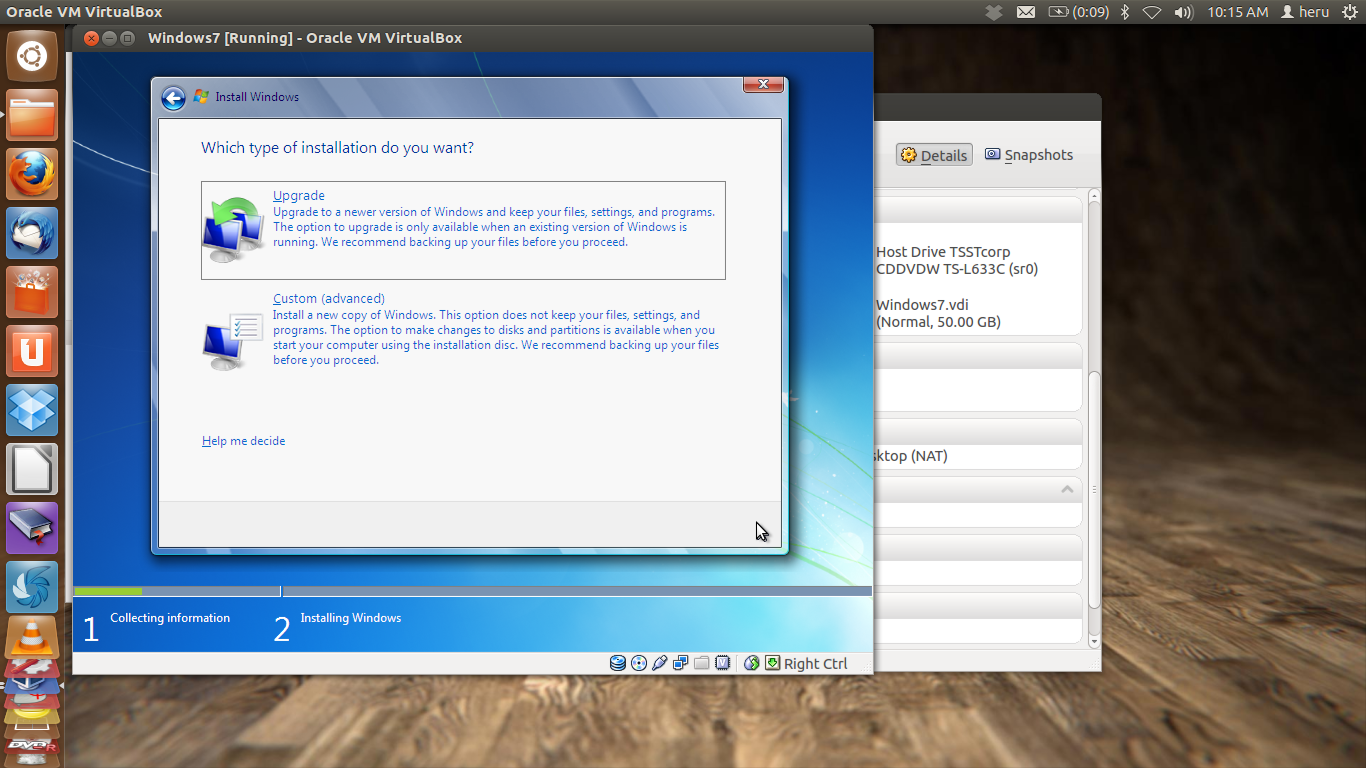This screenshot has width=1366, height=768.
Task: Click the shared folders status icon
Action: 702,663
